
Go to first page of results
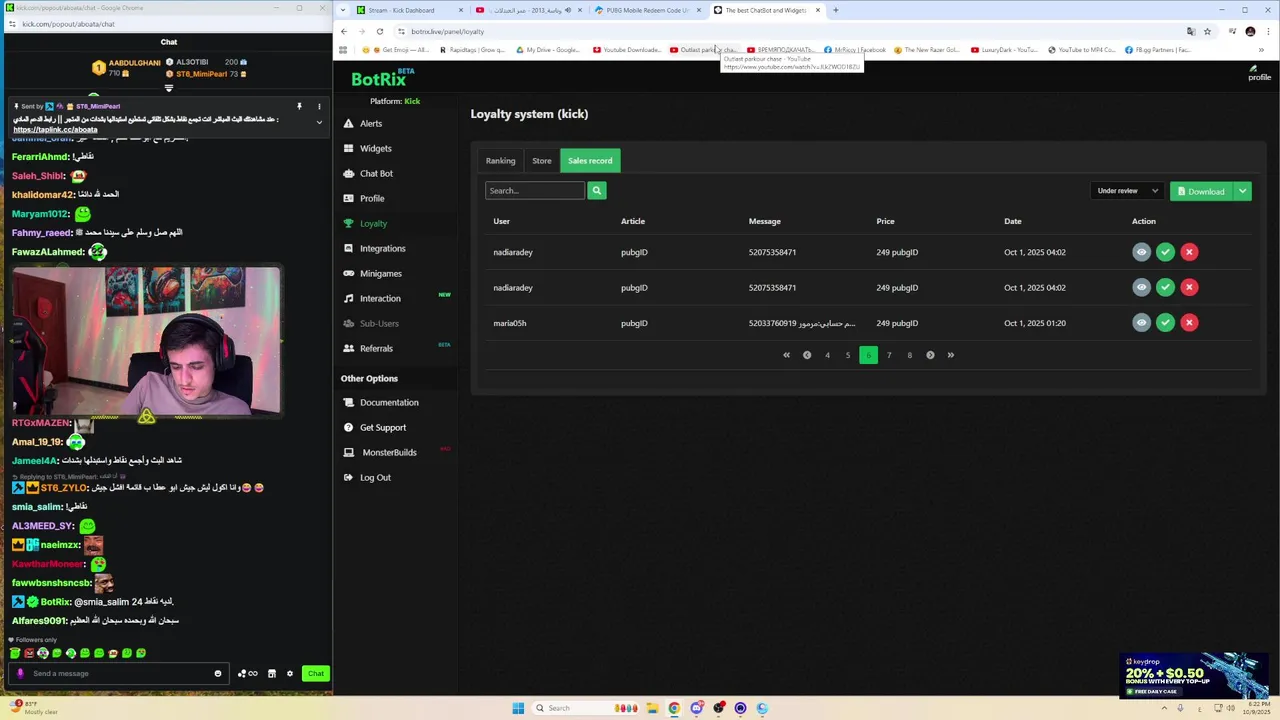pos(786,355)
